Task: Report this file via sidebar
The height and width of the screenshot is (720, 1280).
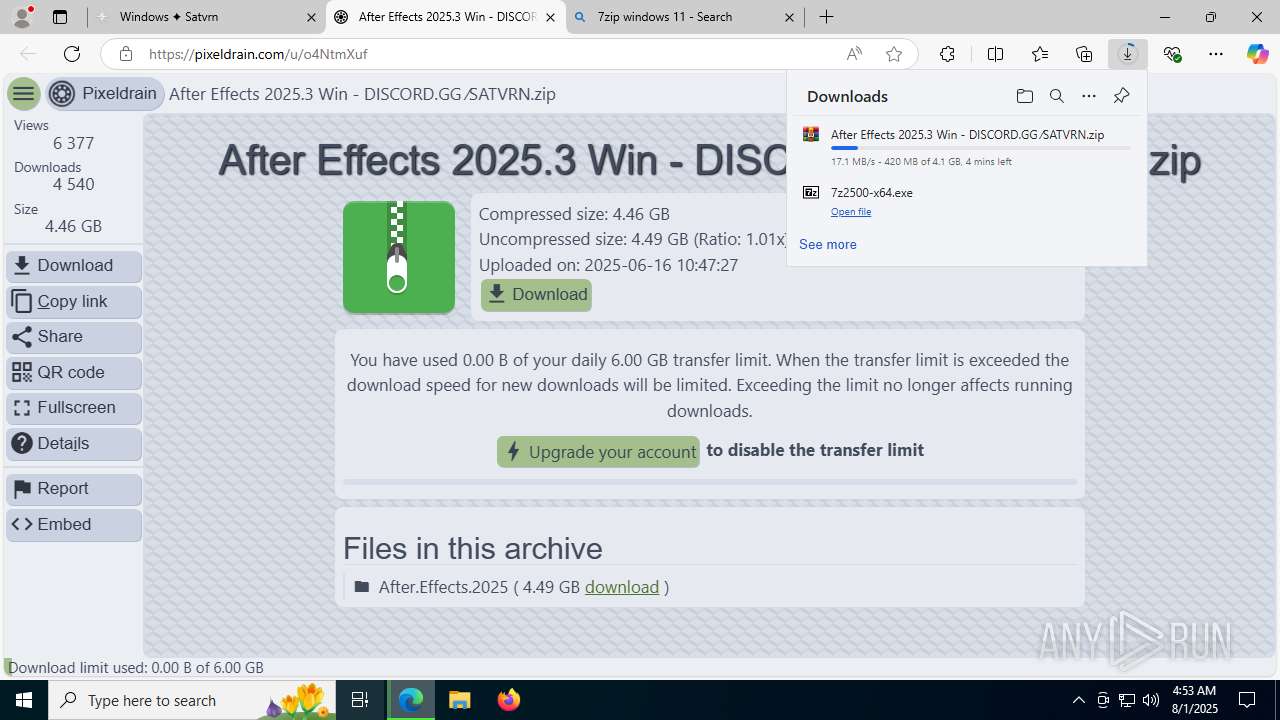Action: coord(74,489)
